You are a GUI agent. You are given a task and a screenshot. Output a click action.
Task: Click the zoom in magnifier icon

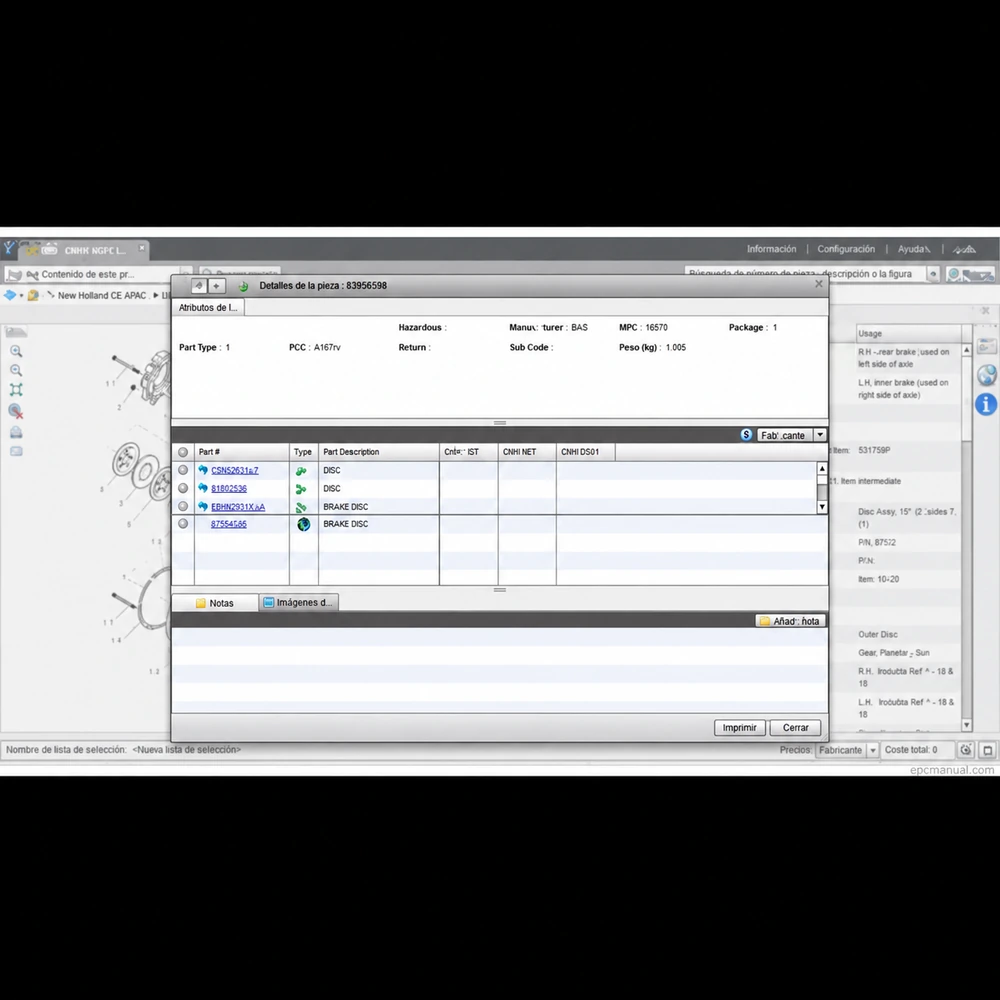16,351
